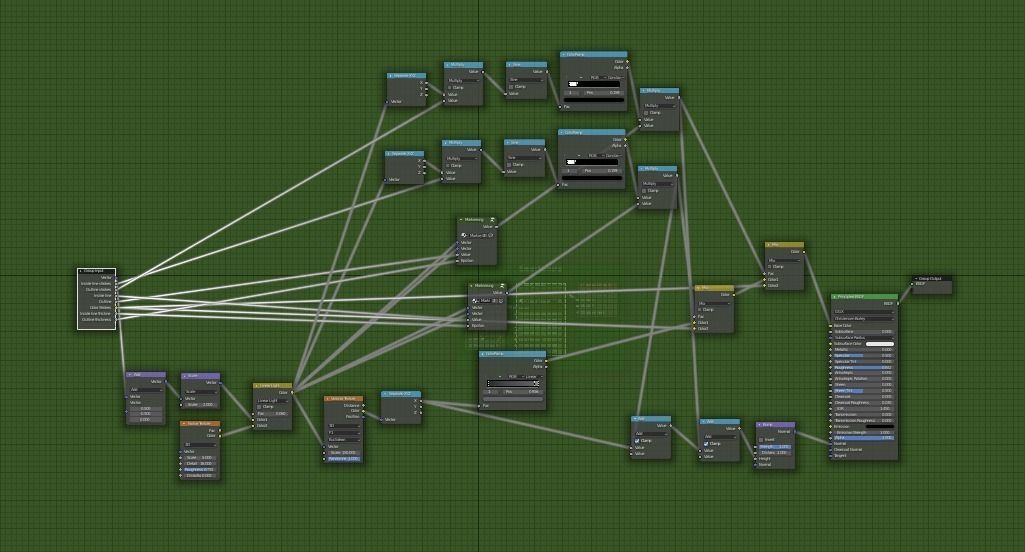The image size is (1025, 552).
Task: Click the Roughness slider in Principled BSDF
Action: pos(864,368)
